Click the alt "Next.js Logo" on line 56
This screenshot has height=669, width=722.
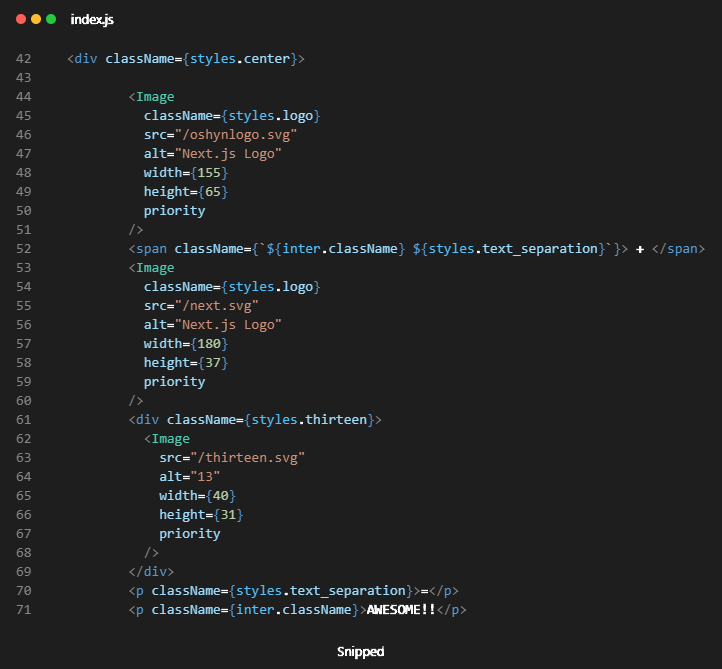[228, 325]
